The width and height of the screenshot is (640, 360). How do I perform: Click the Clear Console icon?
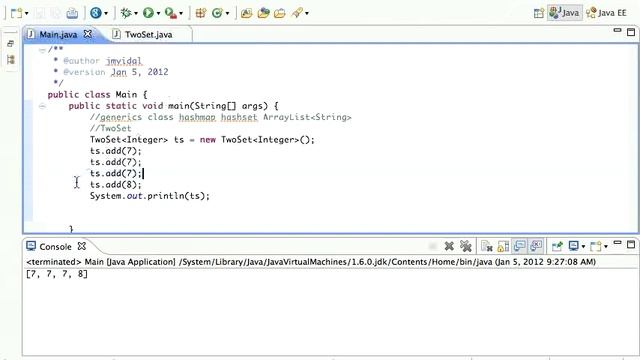click(x=487, y=246)
